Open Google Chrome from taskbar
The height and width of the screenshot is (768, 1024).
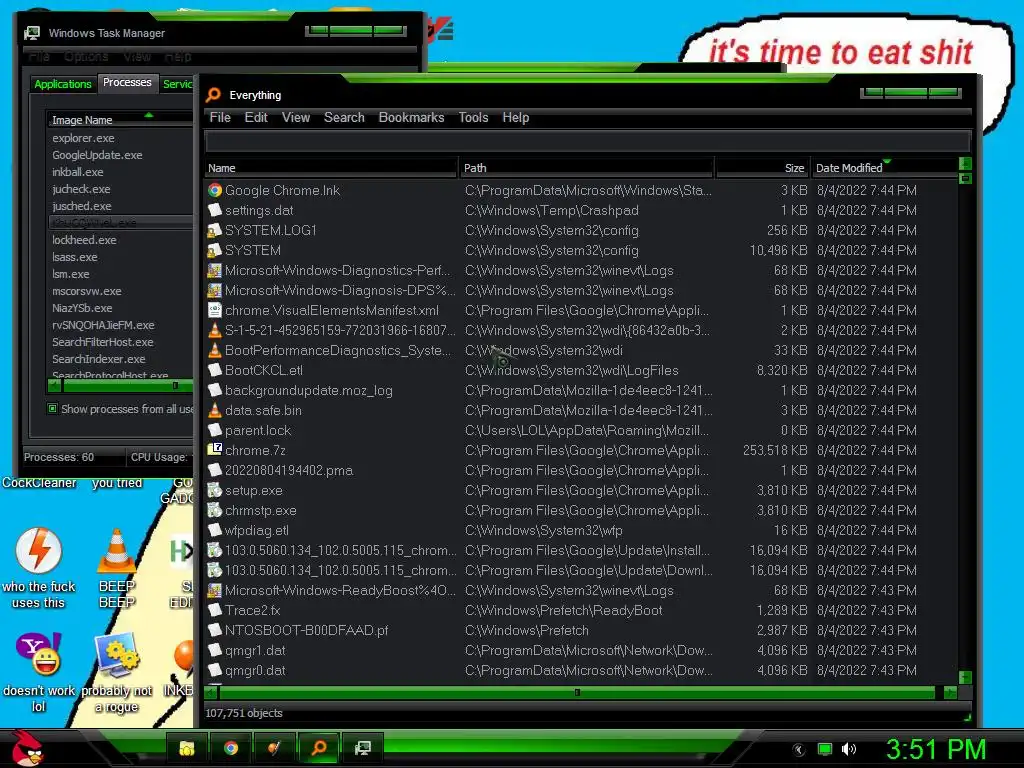(x=231, y=748)
